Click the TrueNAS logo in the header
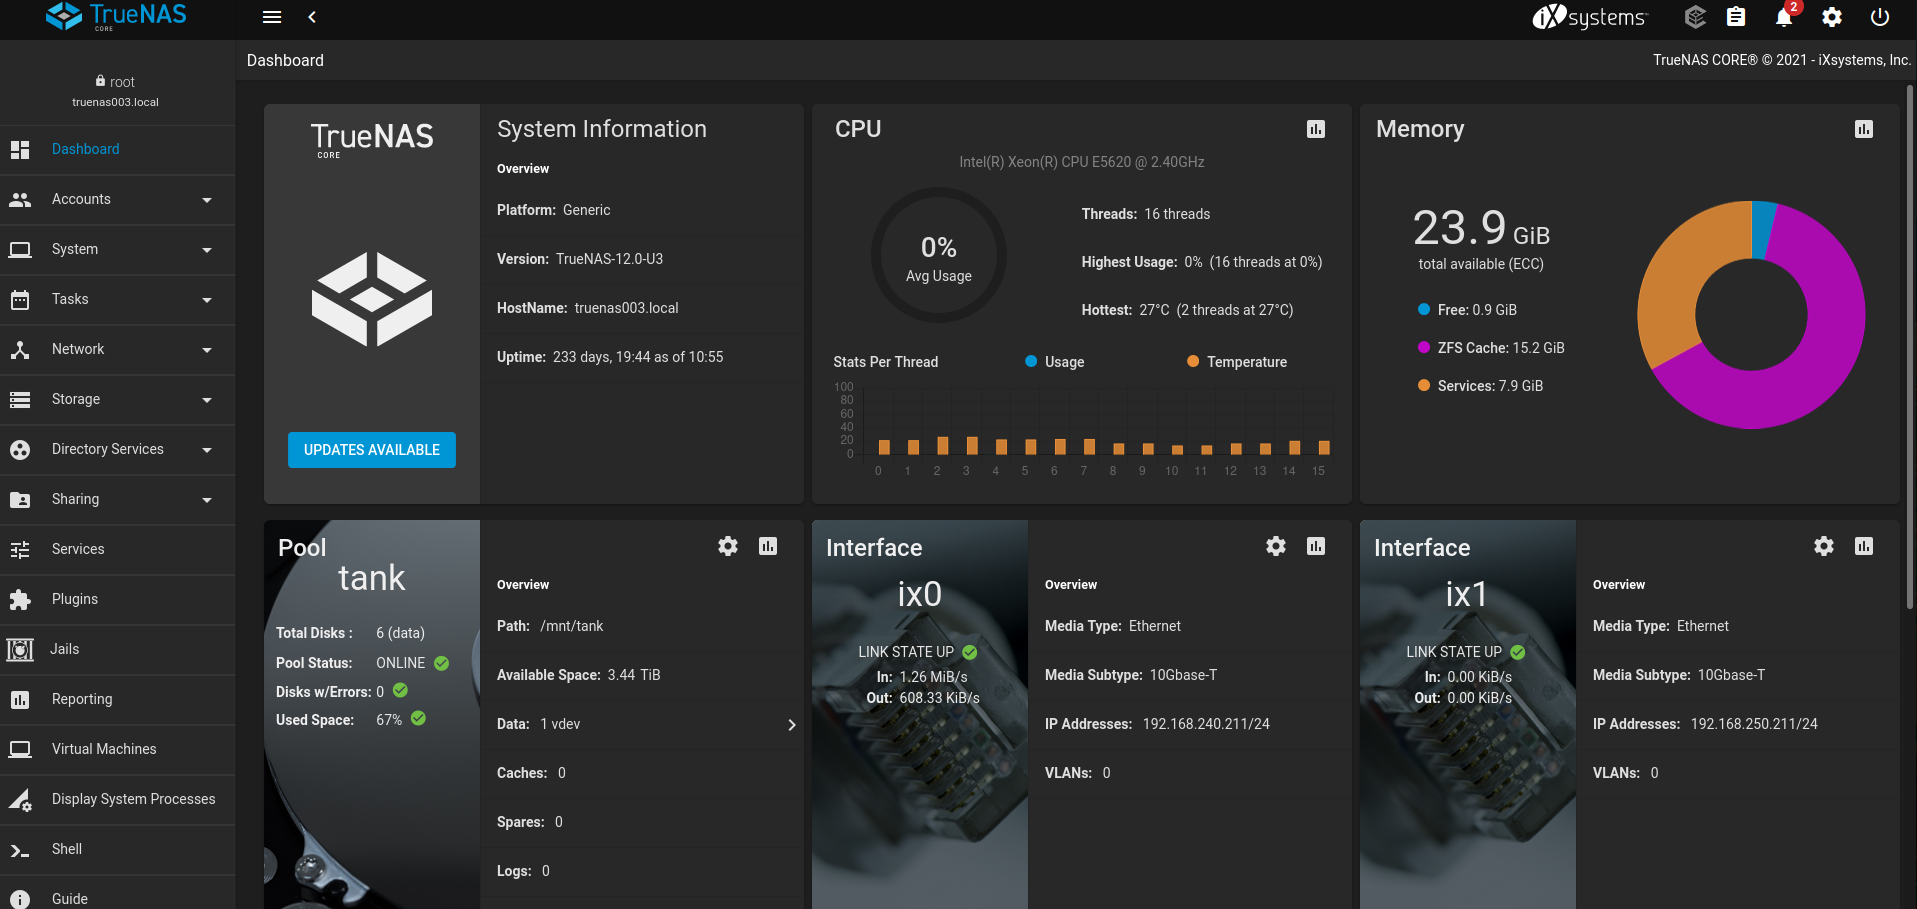Screen dimensions: 1917x909 tap(117, 16)
